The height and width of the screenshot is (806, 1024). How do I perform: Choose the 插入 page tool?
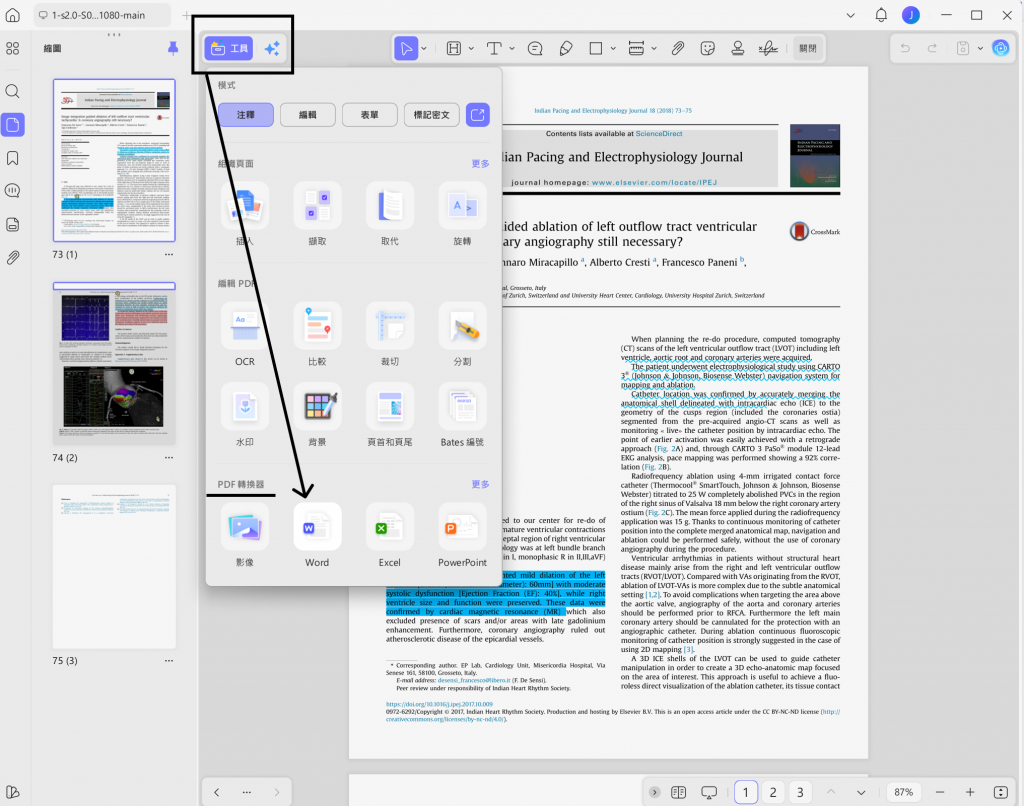click(x=245, y=215)
